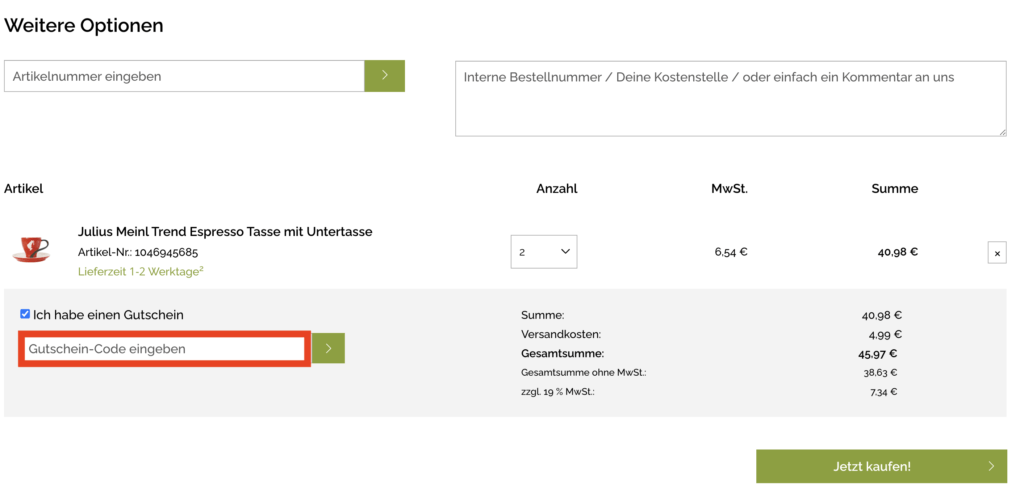Uncheck the Ich habe einen Gutschein checkbox

(x=25, y=314)
